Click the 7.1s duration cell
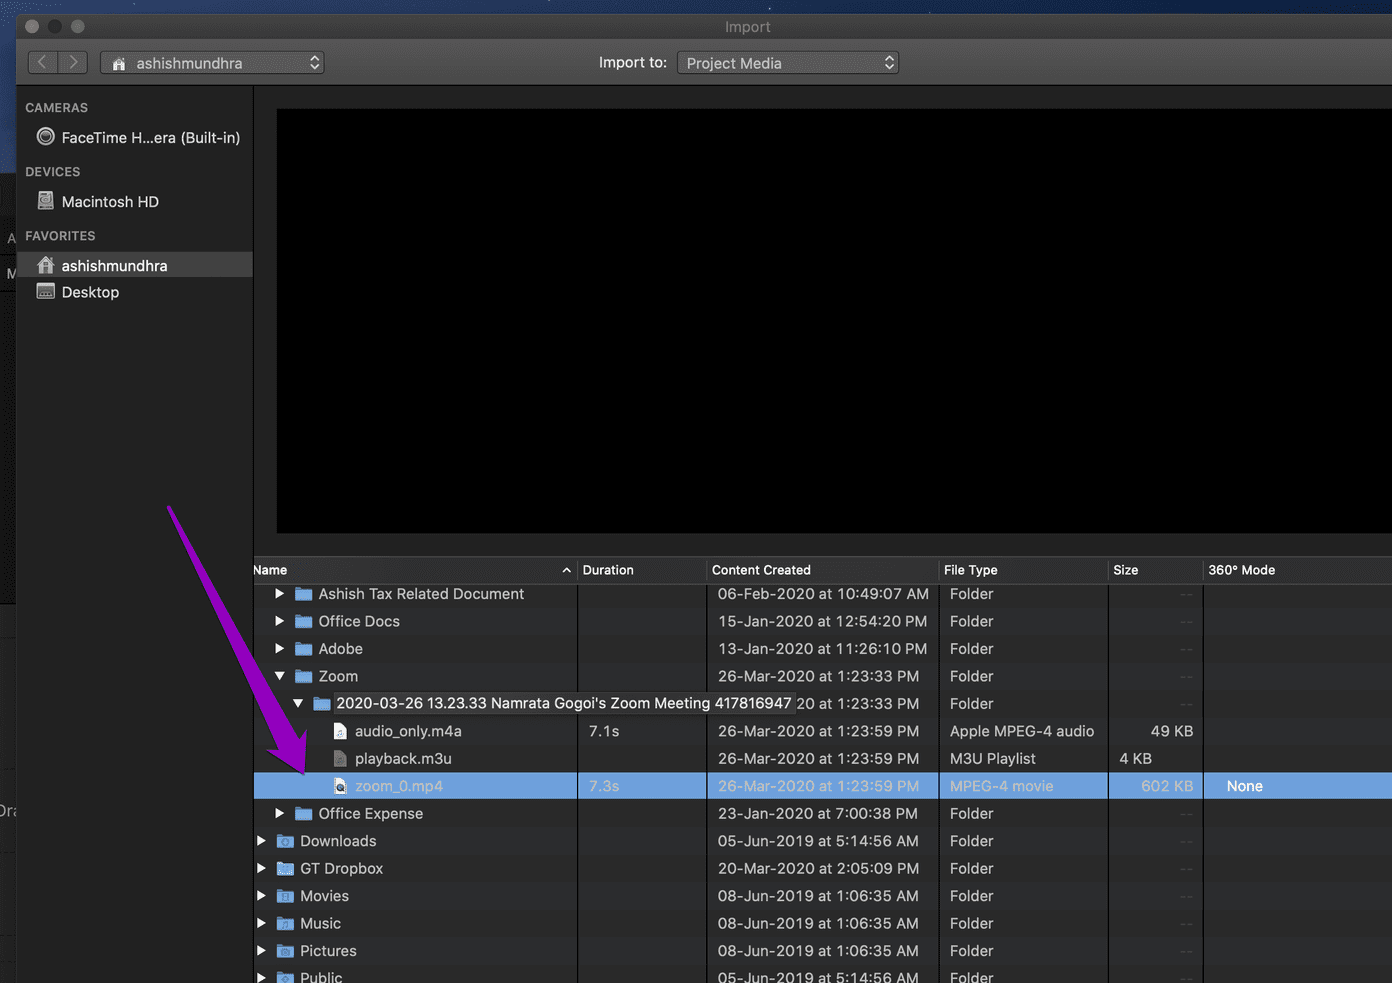Viewport: 1392px width, 983px height. point(604,731)
